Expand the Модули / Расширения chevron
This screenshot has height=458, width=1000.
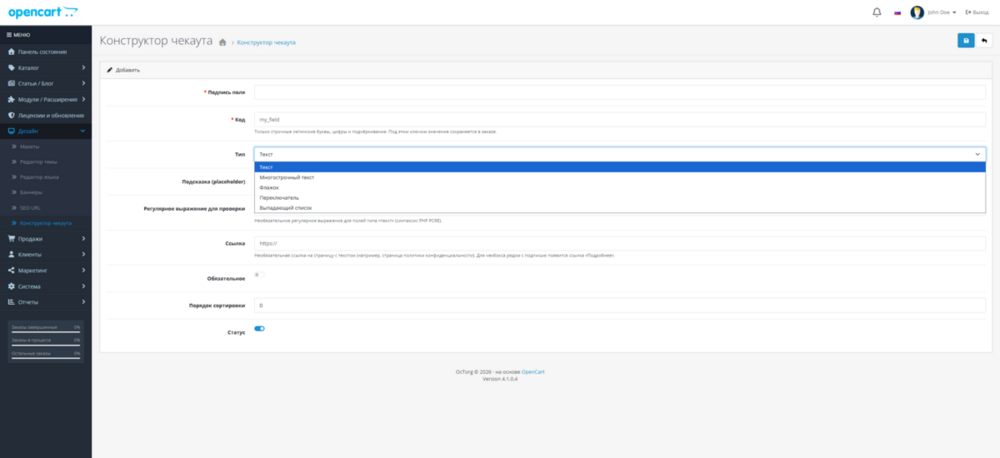tap(84, 100)
